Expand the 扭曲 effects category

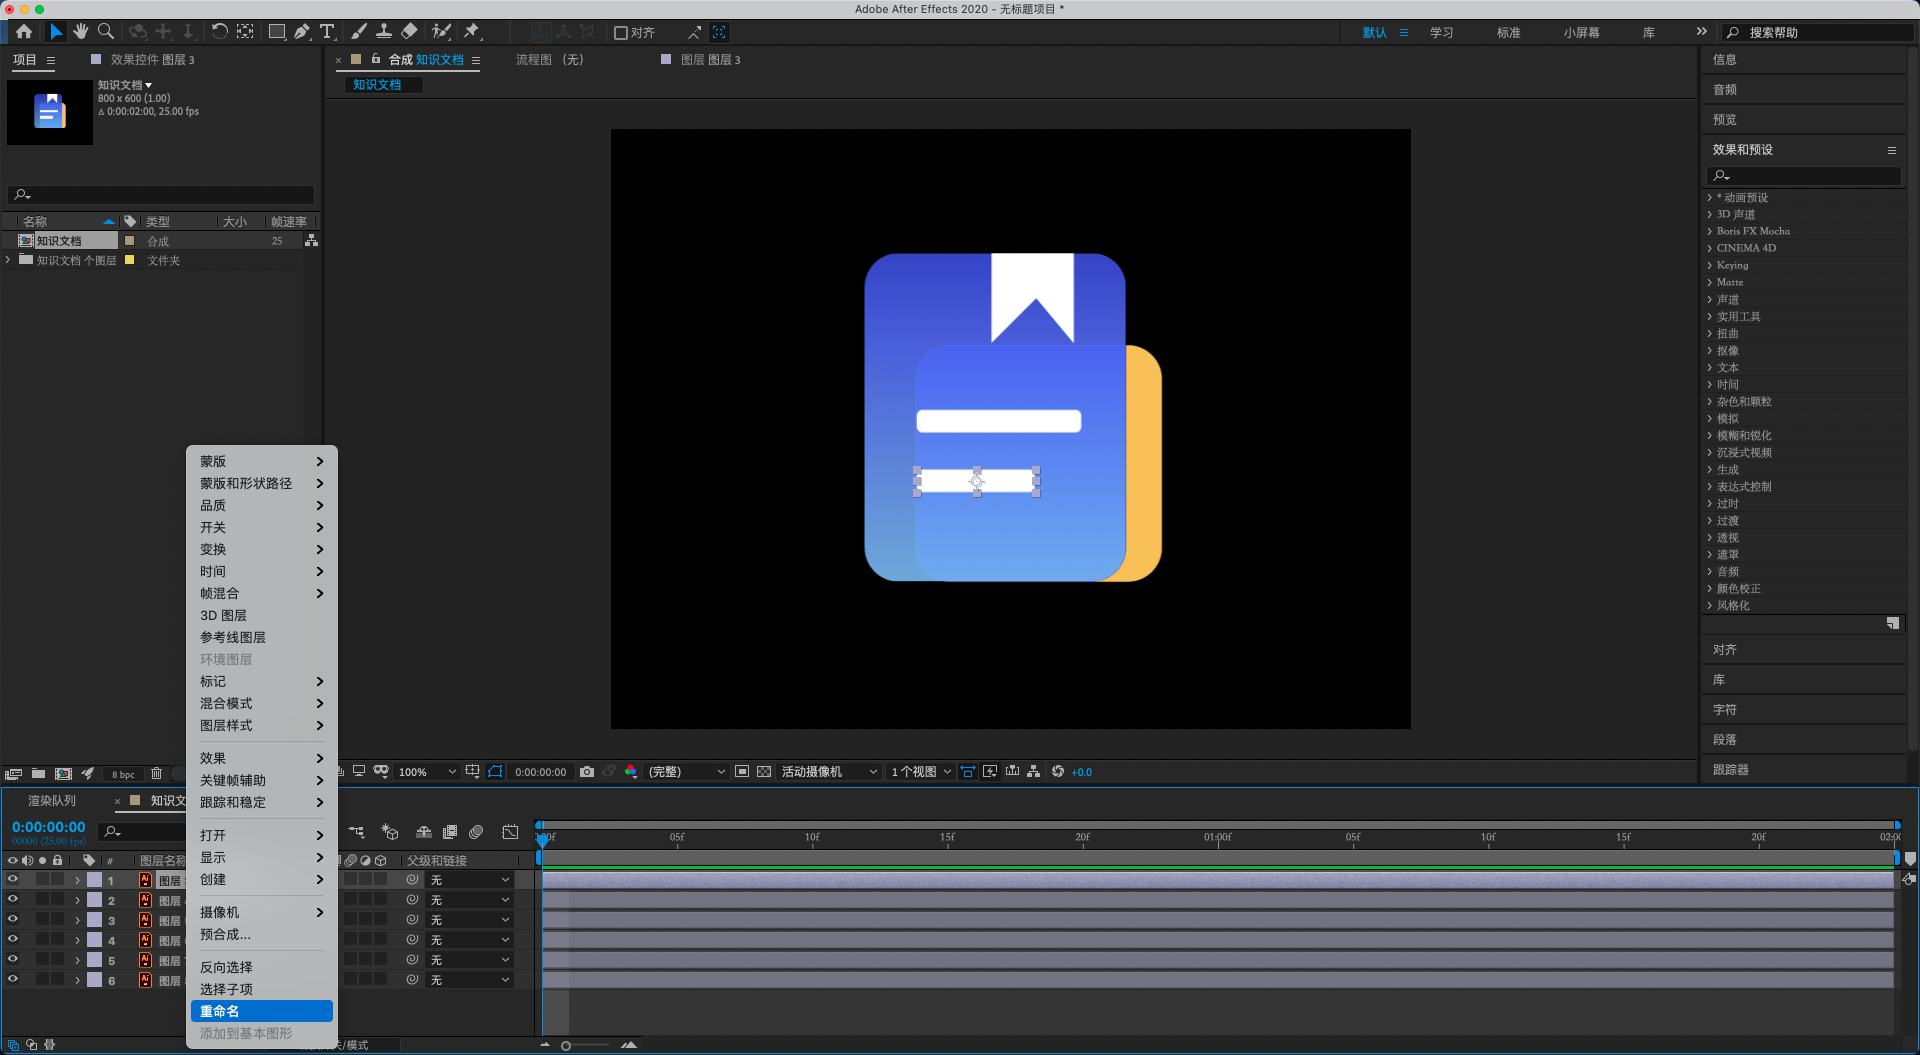pos(1710,334)
